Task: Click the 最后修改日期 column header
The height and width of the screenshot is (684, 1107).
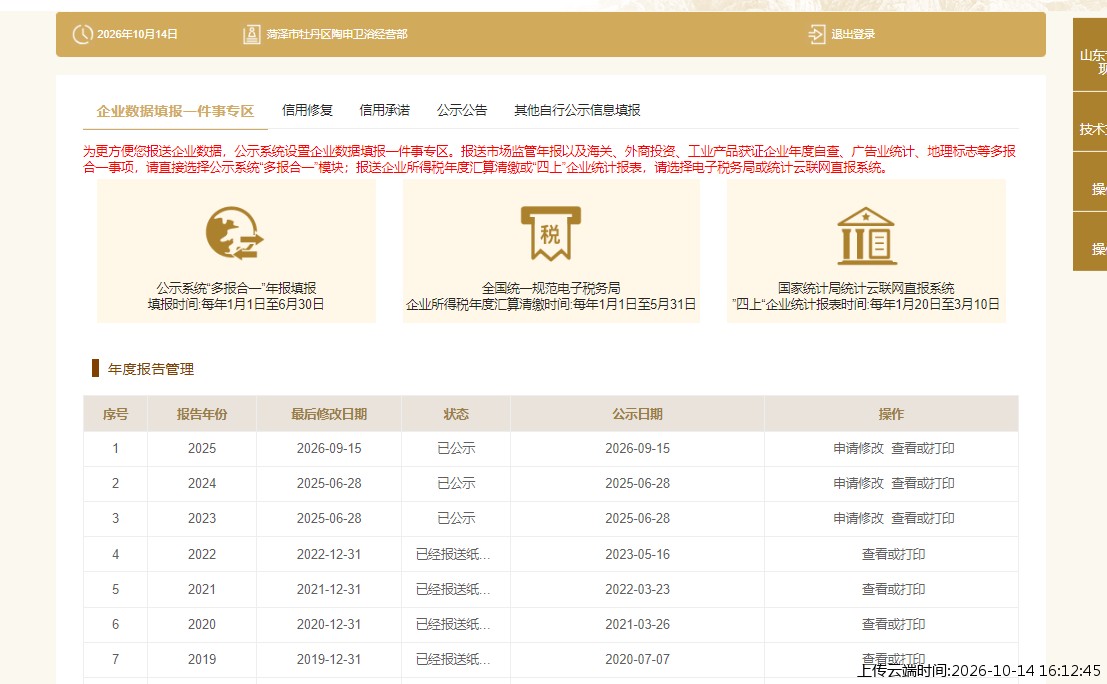Action: click(x=329, y=414)
